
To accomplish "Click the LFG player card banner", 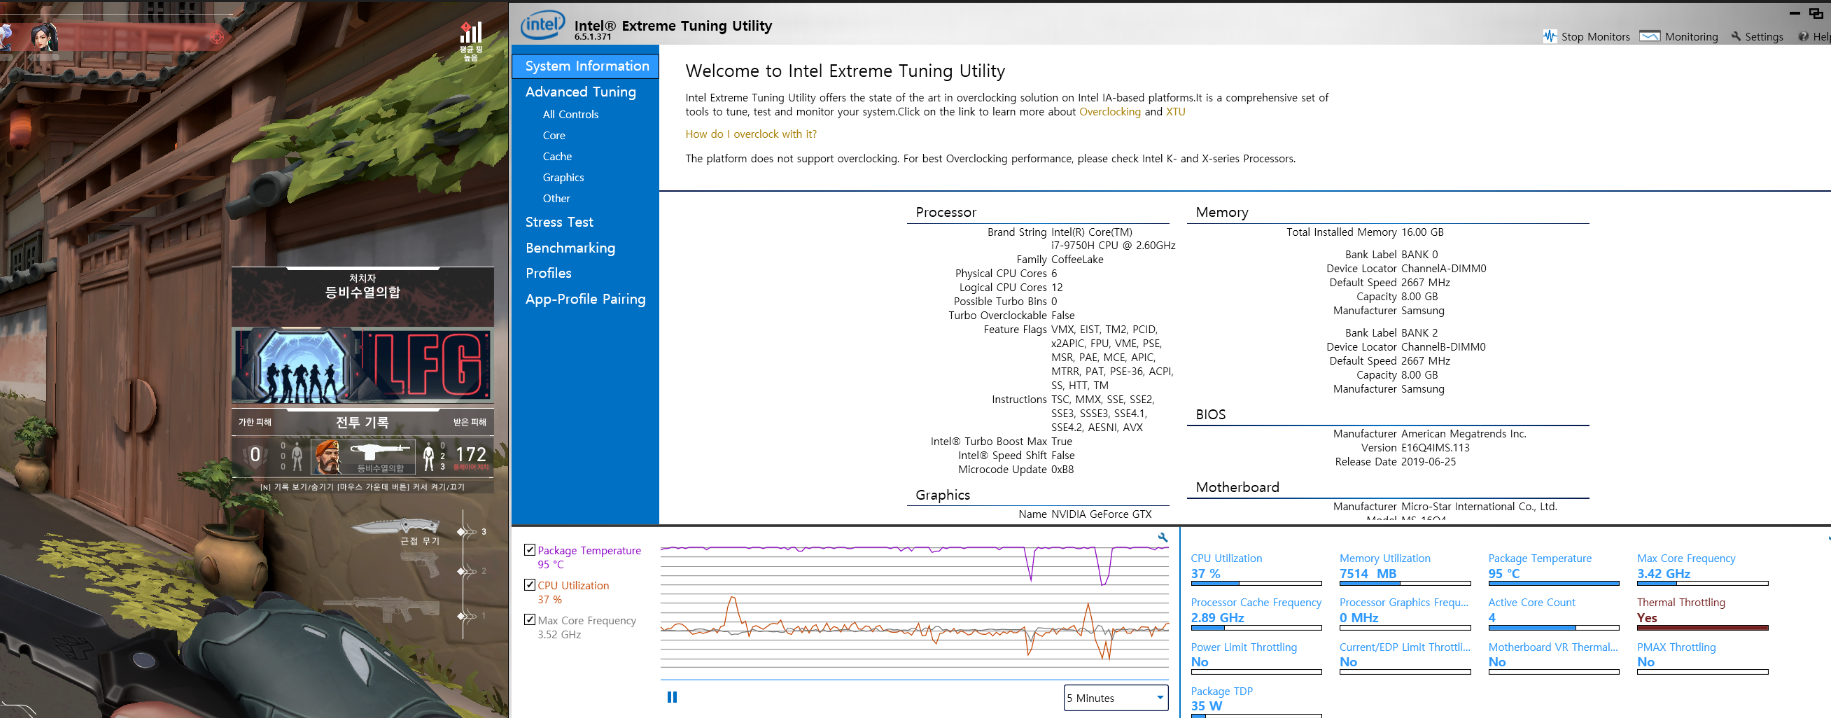I will point(362,365).
